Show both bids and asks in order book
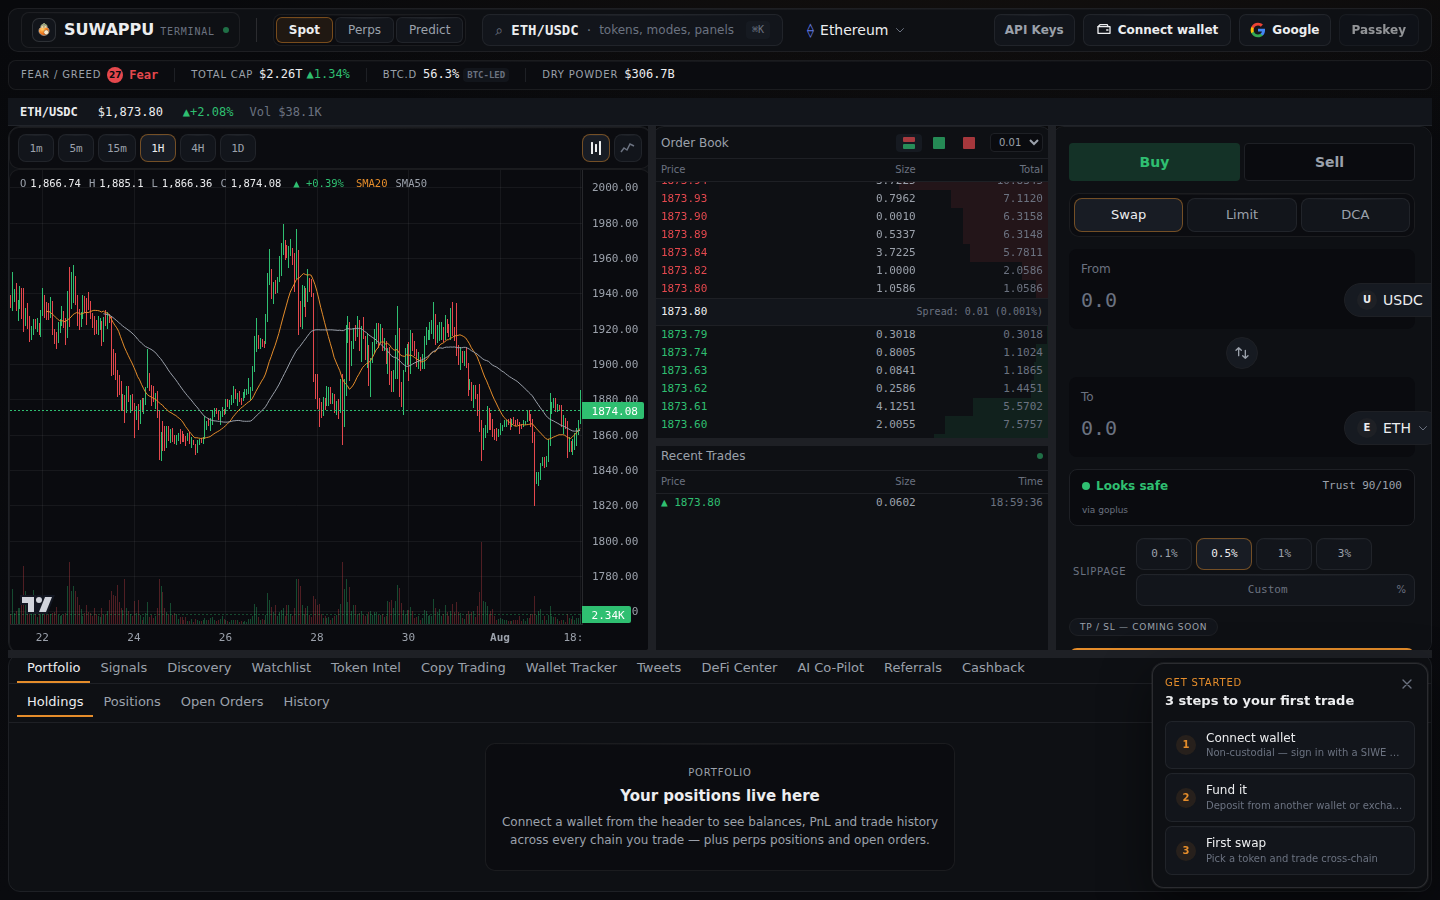Image resolution: width=1440 pixels, height=900 pixels. click(909, 143)
